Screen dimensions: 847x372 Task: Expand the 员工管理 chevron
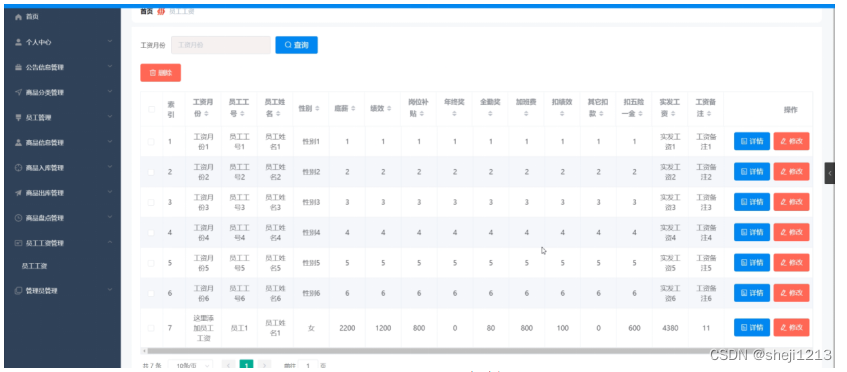coord(110,117)
